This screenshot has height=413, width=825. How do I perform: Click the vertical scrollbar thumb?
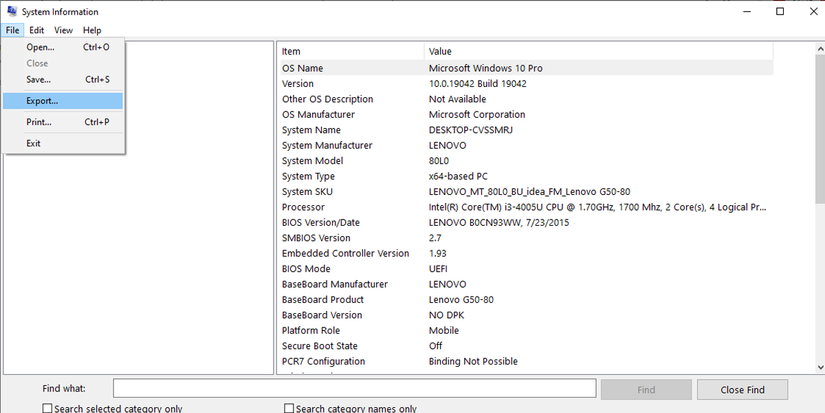click(820, 129)
